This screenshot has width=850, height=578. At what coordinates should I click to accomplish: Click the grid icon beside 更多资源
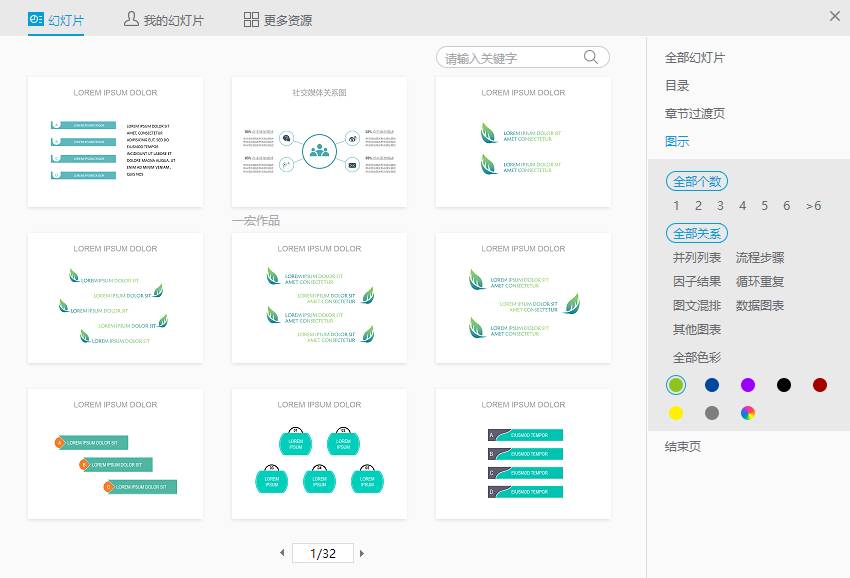point(249,17)
